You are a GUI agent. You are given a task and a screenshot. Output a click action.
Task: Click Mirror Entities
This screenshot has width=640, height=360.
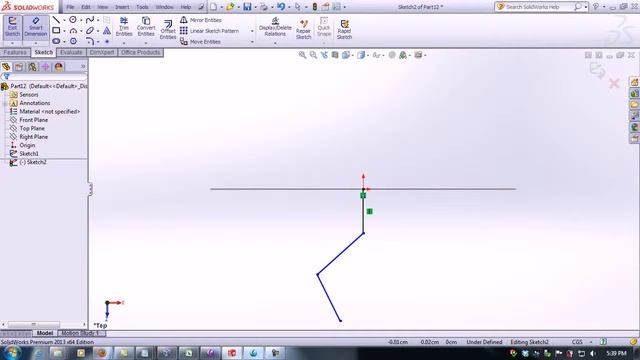[x=201, y=20]
